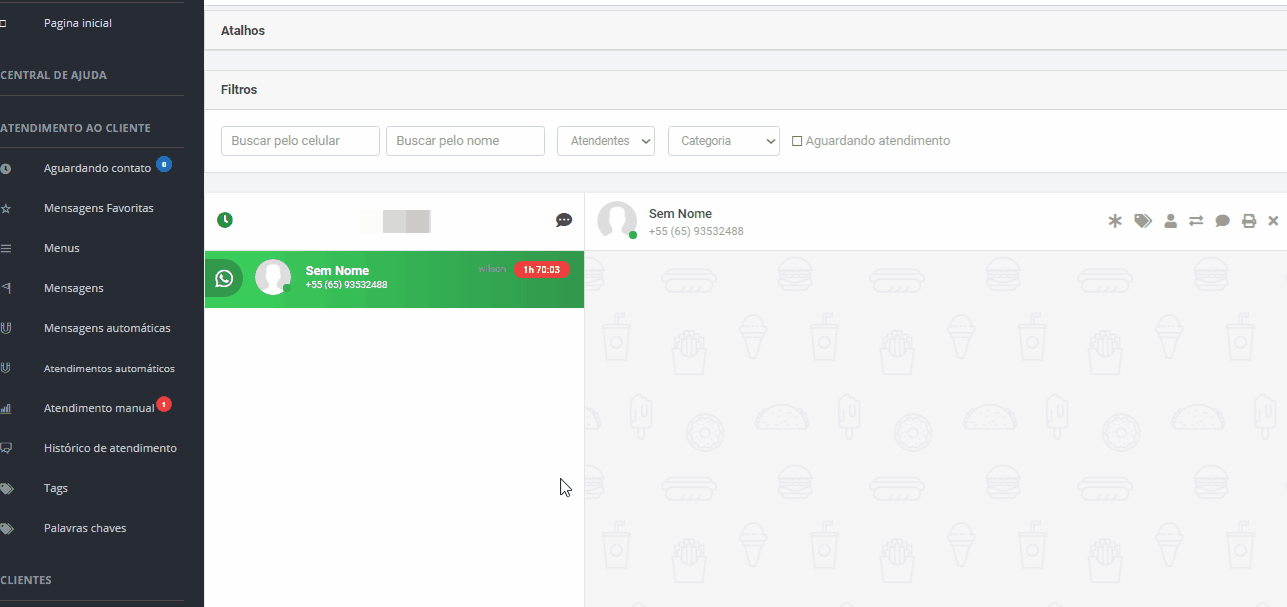Select Histórico de atendimento menu item
This screenshot has height=607, width=1287.
coord(110,448)
